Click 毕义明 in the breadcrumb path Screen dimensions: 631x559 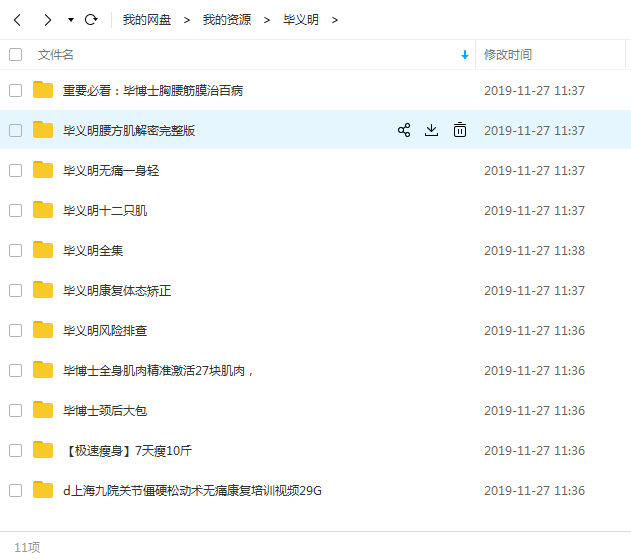301,20
